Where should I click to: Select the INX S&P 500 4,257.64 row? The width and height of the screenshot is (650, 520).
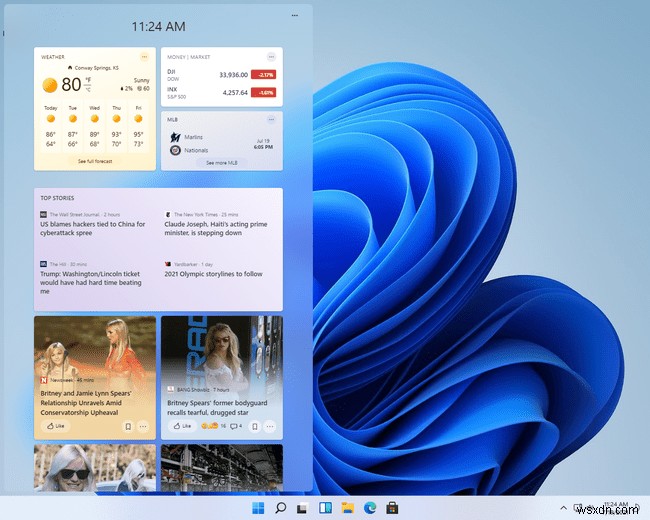pyautogui.click(x=221, y=92)
